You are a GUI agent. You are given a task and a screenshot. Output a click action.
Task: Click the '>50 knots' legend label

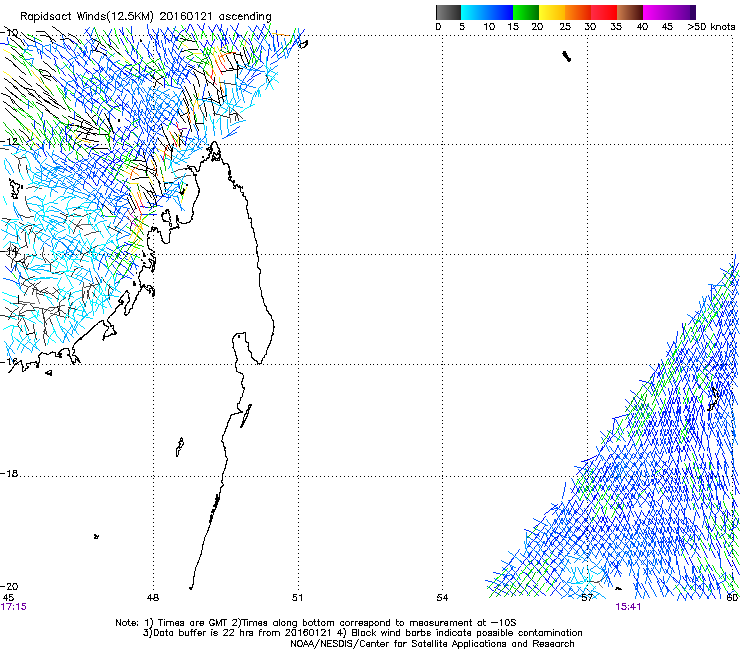coord(711,27)
